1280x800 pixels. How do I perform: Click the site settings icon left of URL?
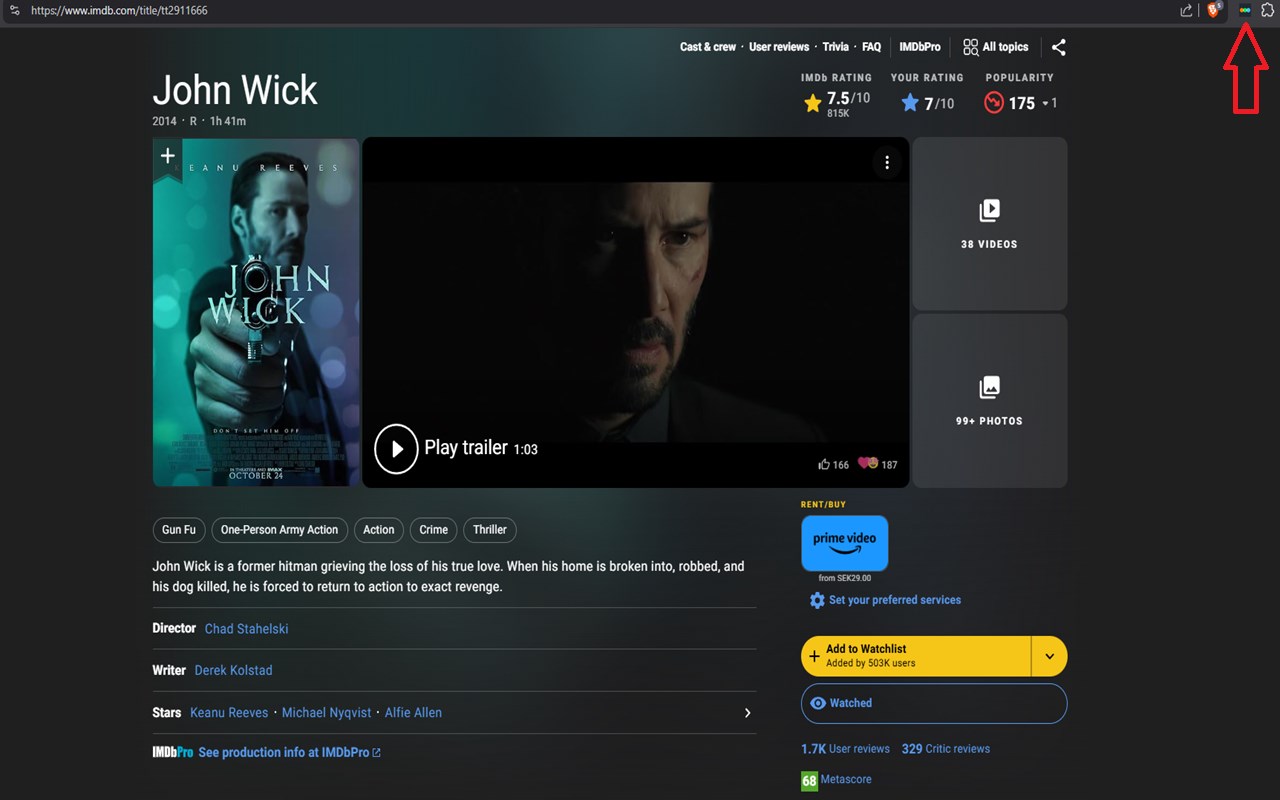(15, 10)
